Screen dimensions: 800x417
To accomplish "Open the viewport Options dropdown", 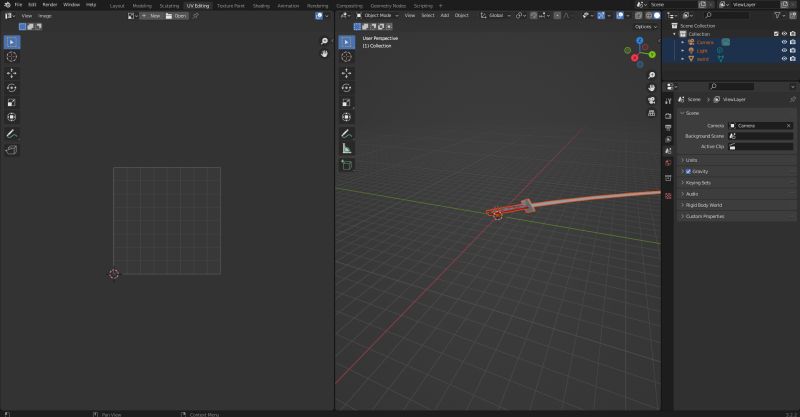I will tap(645, 27).
